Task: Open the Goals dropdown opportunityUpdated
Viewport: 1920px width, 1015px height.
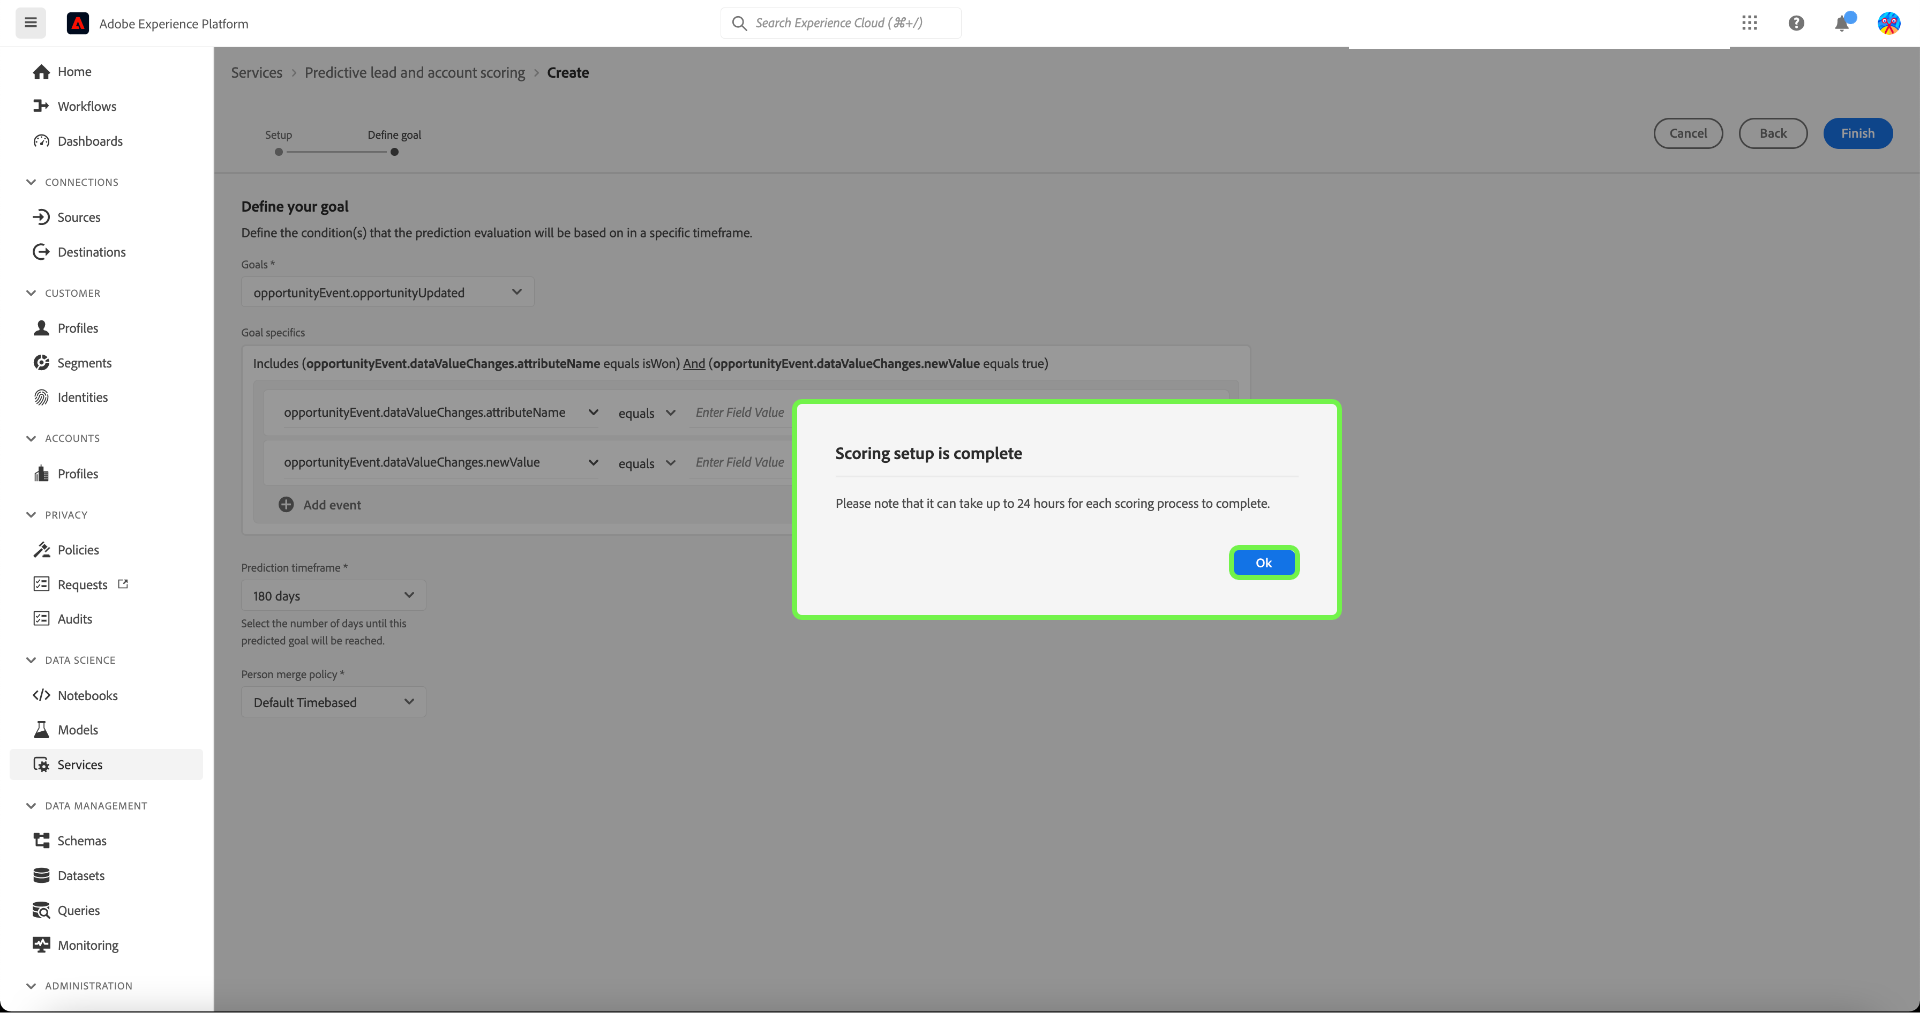Action: tap(387, 293)
